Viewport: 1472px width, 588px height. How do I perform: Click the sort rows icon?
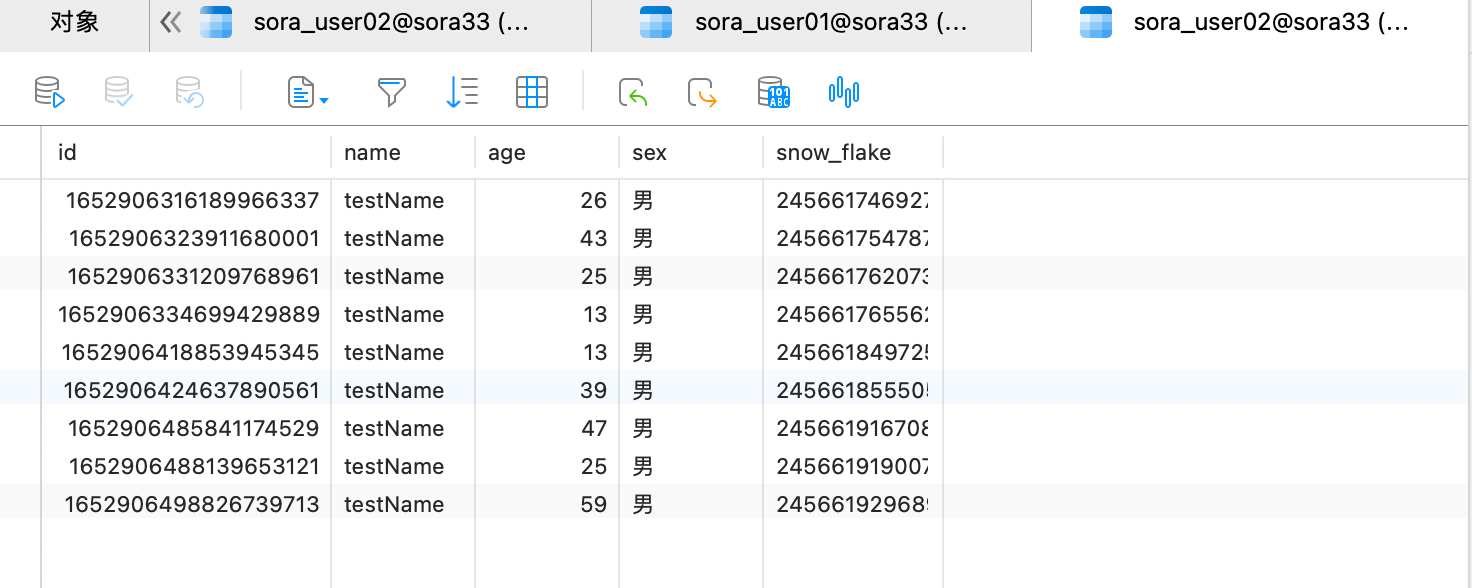[461, 93]
